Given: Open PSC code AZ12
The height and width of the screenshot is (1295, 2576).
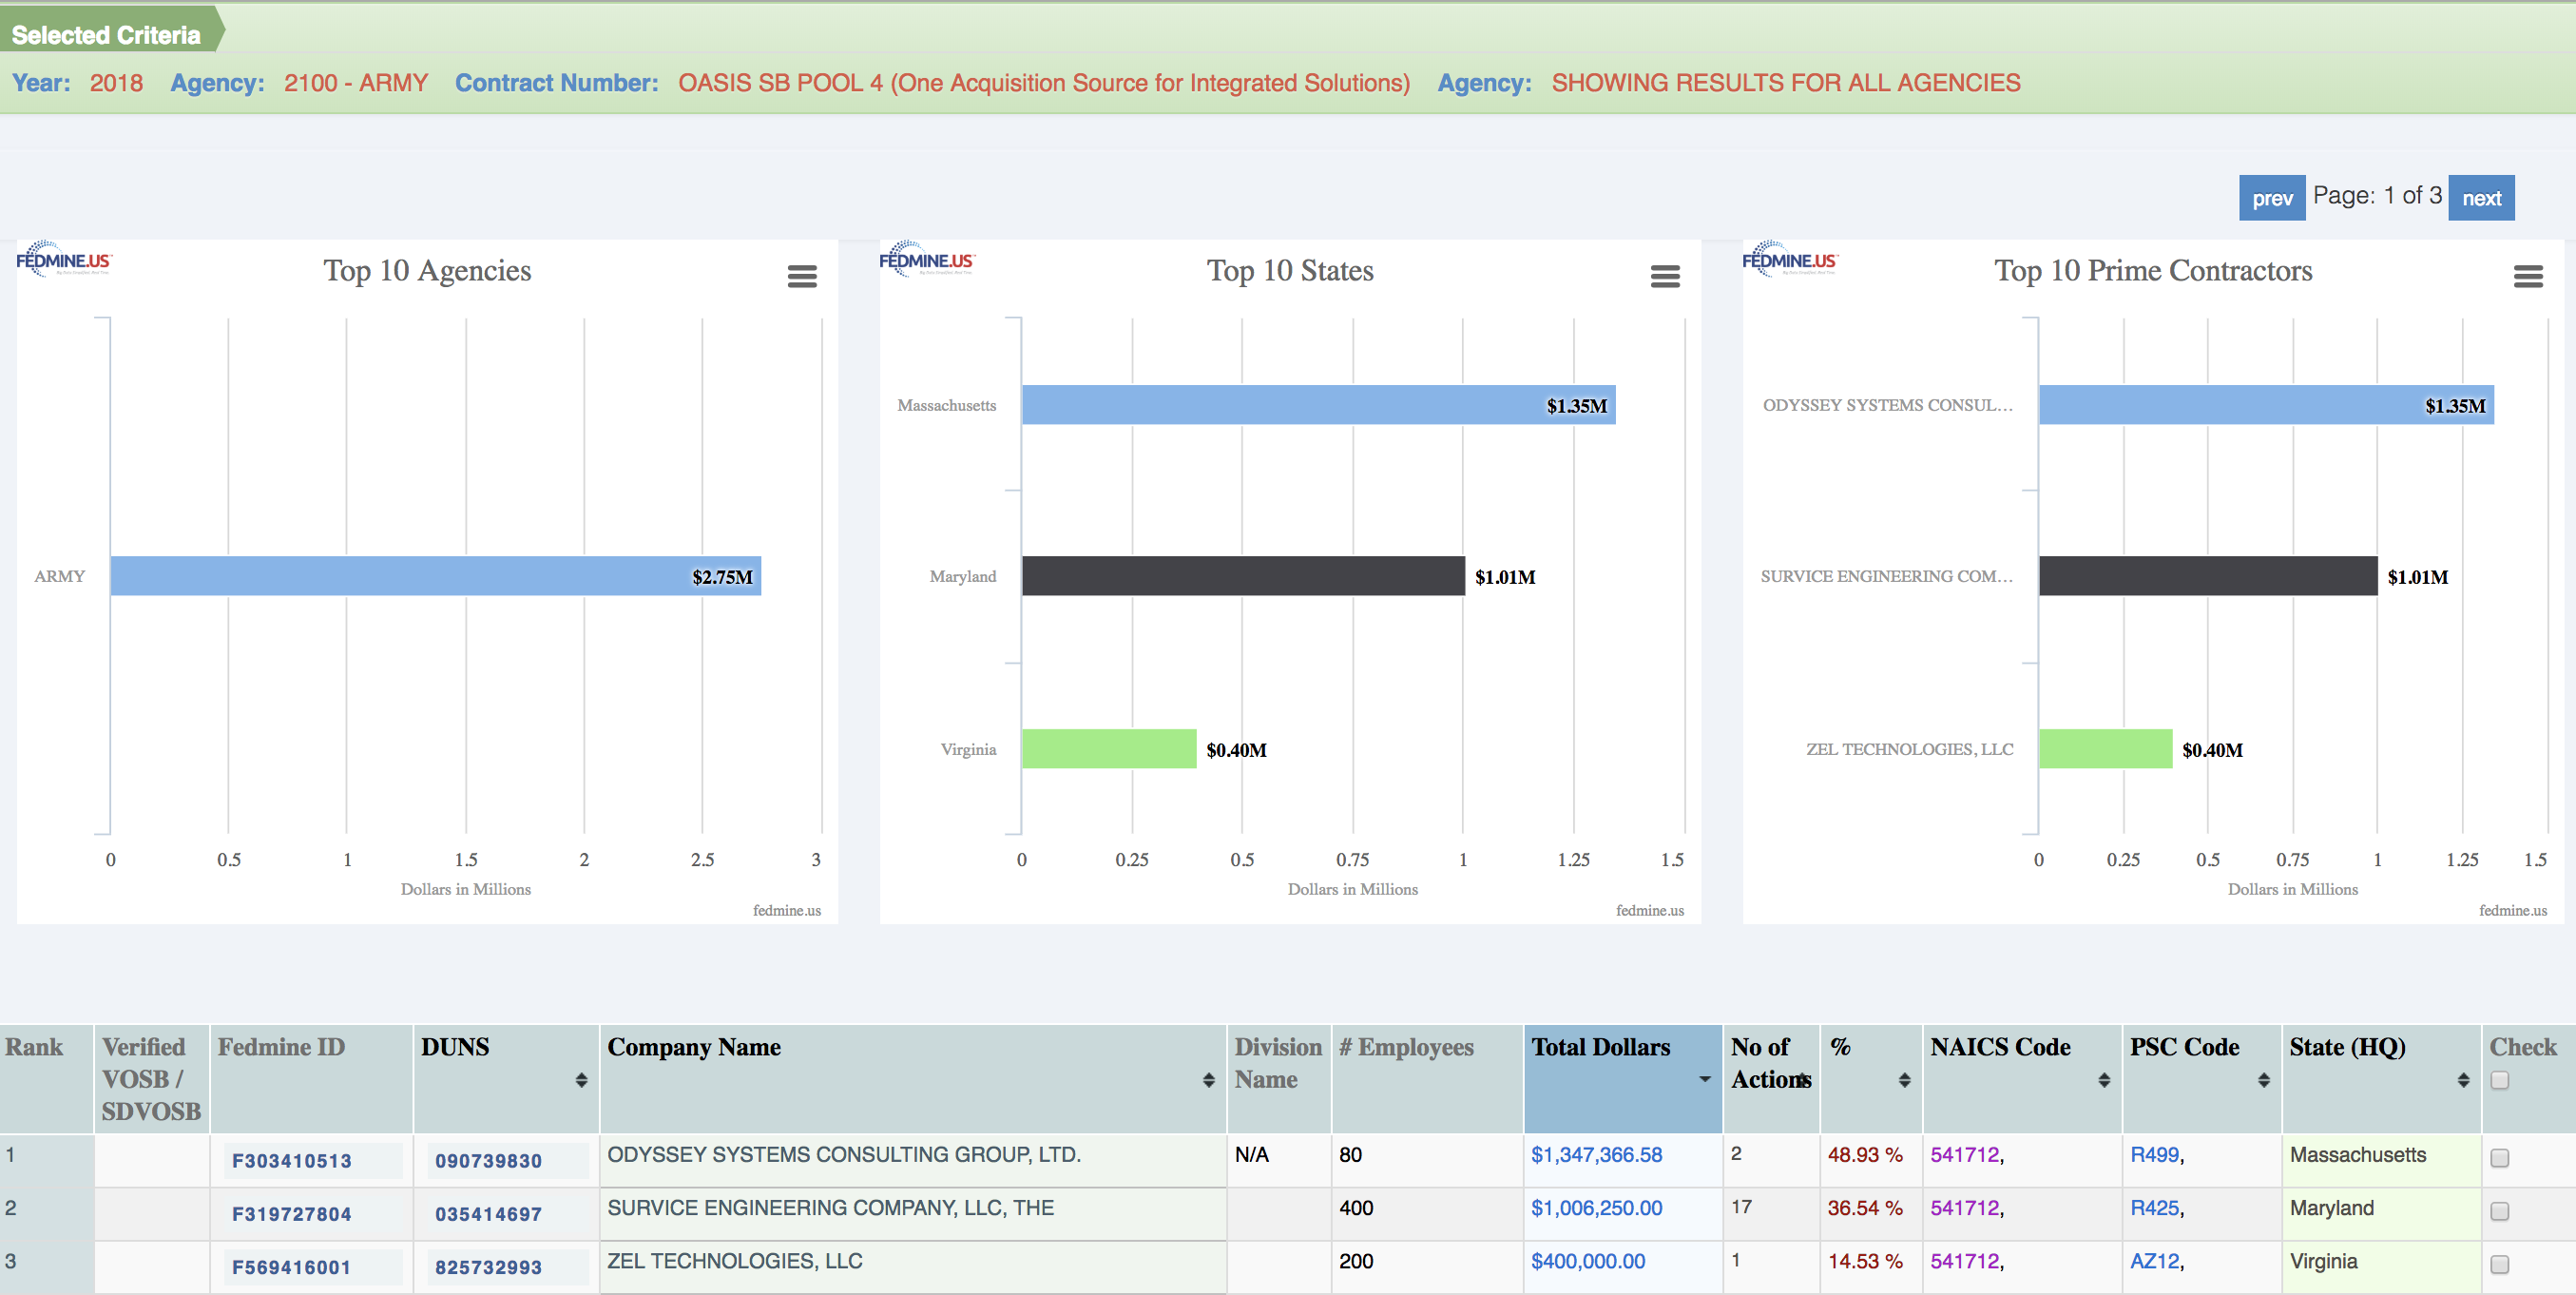Looking at the screenshot, I should coord(2154,1261).
